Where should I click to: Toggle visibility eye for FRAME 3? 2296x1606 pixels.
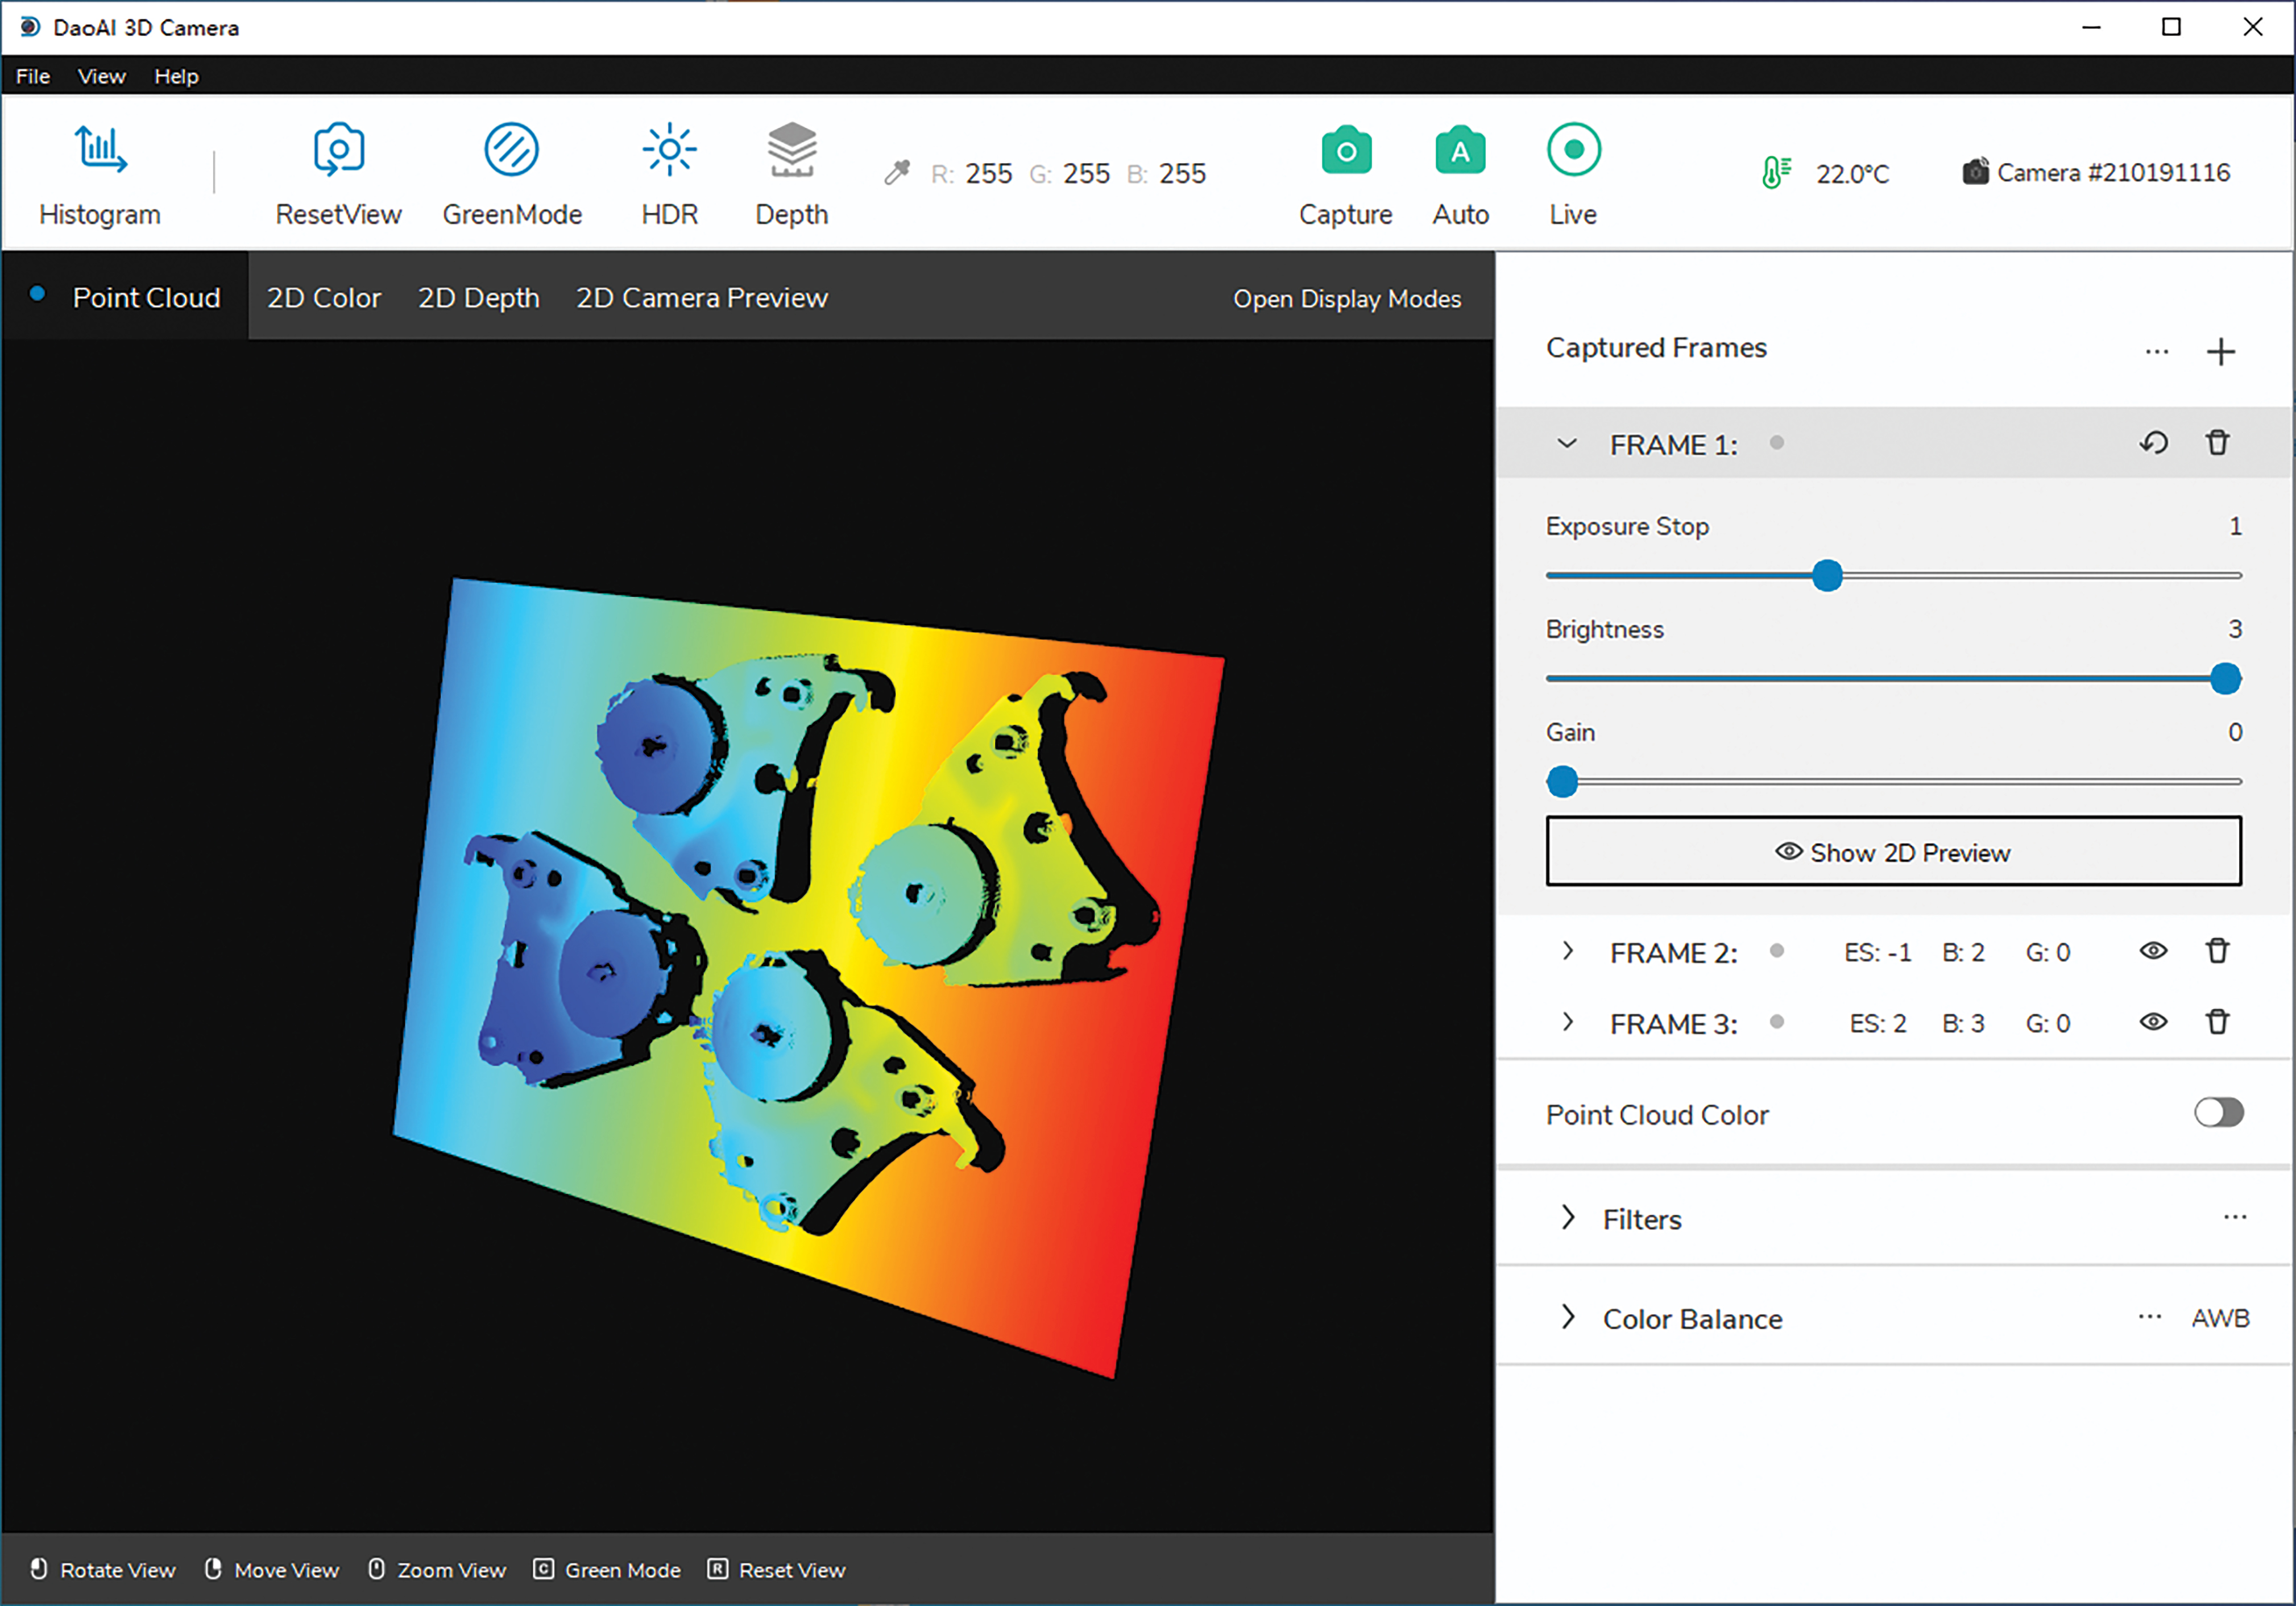tap(2153, 1022)
